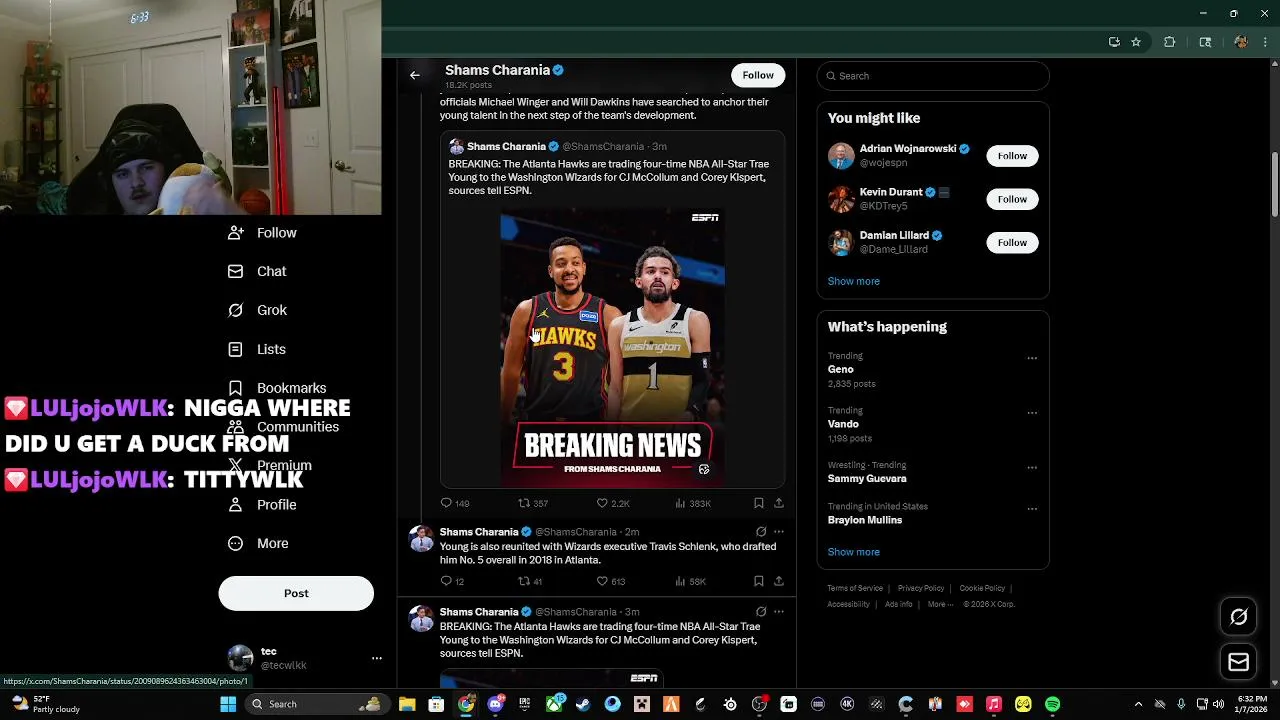Open Steam from the taskbar
The width and height of the screenshot is (1280, 720).
click(x=583, y=704)
